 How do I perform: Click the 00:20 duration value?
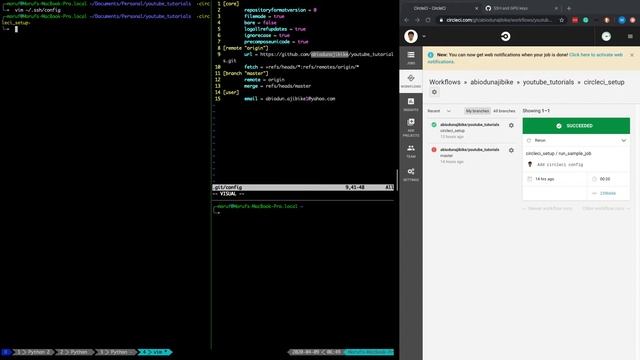tap(605, 179)
